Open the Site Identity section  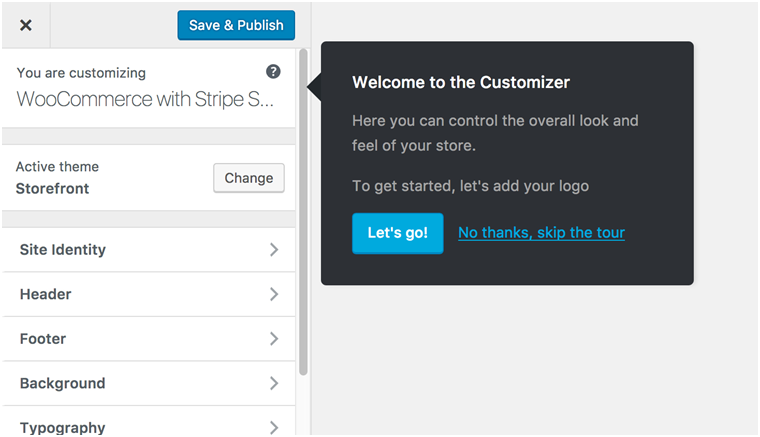click(x=148, y=250)
